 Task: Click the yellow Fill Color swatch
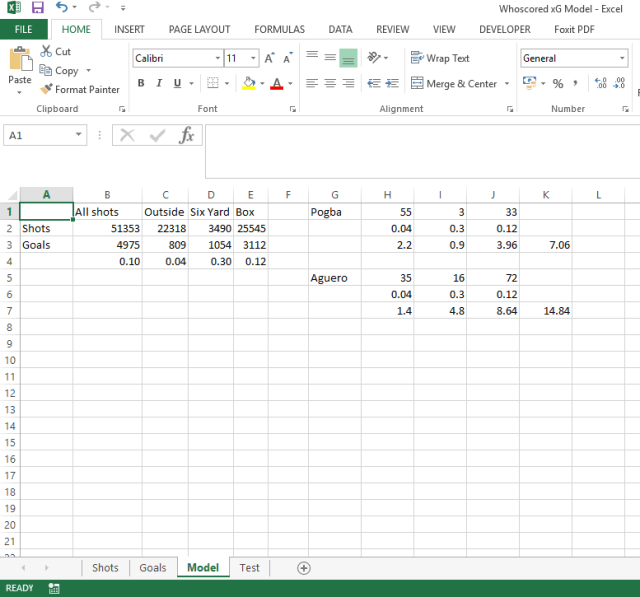coord(248,84)
